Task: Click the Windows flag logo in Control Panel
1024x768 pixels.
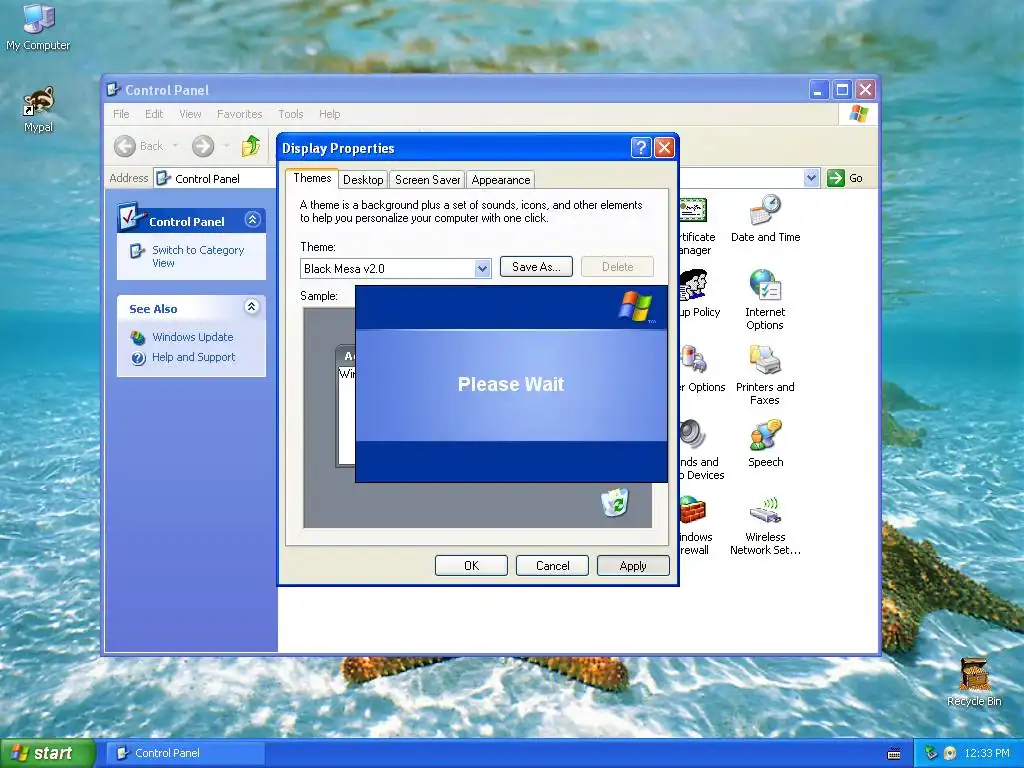Action: [x=859, y=114]
